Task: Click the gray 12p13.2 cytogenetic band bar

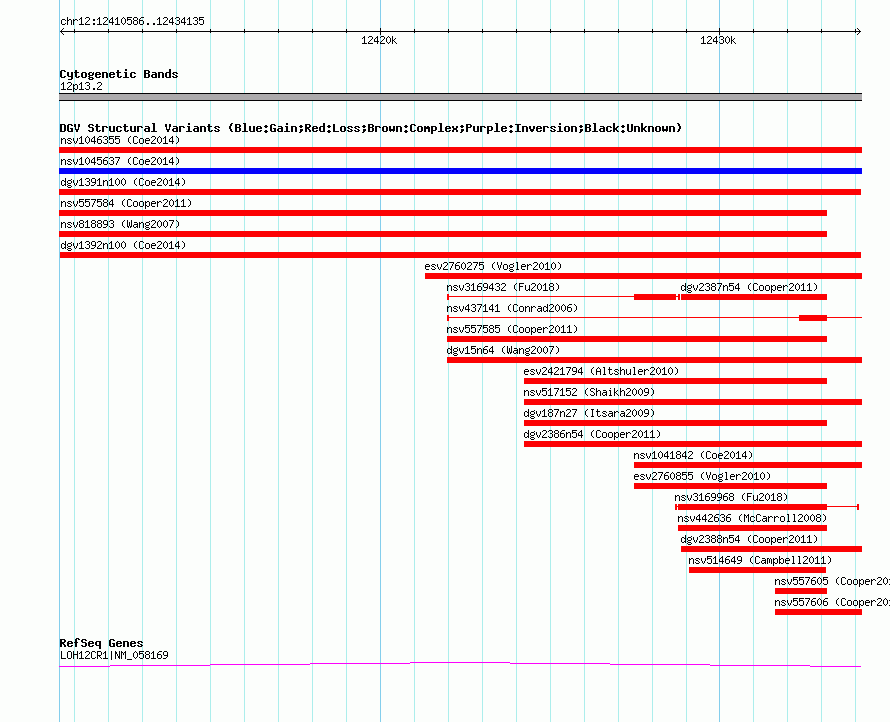Action: (x=460, y=97)
